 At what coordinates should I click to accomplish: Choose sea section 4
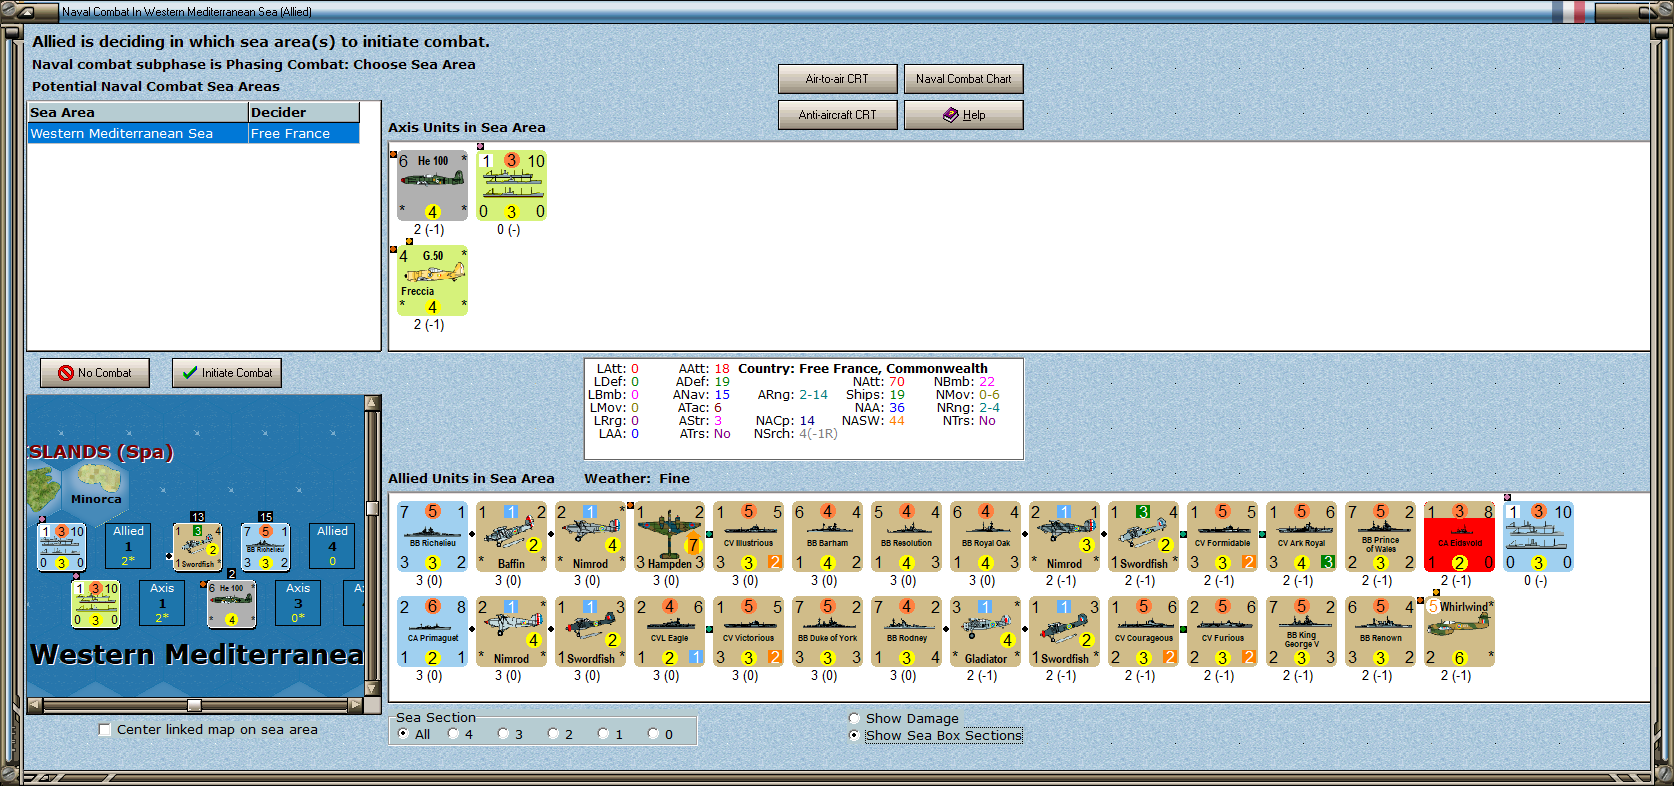point(453,734)
